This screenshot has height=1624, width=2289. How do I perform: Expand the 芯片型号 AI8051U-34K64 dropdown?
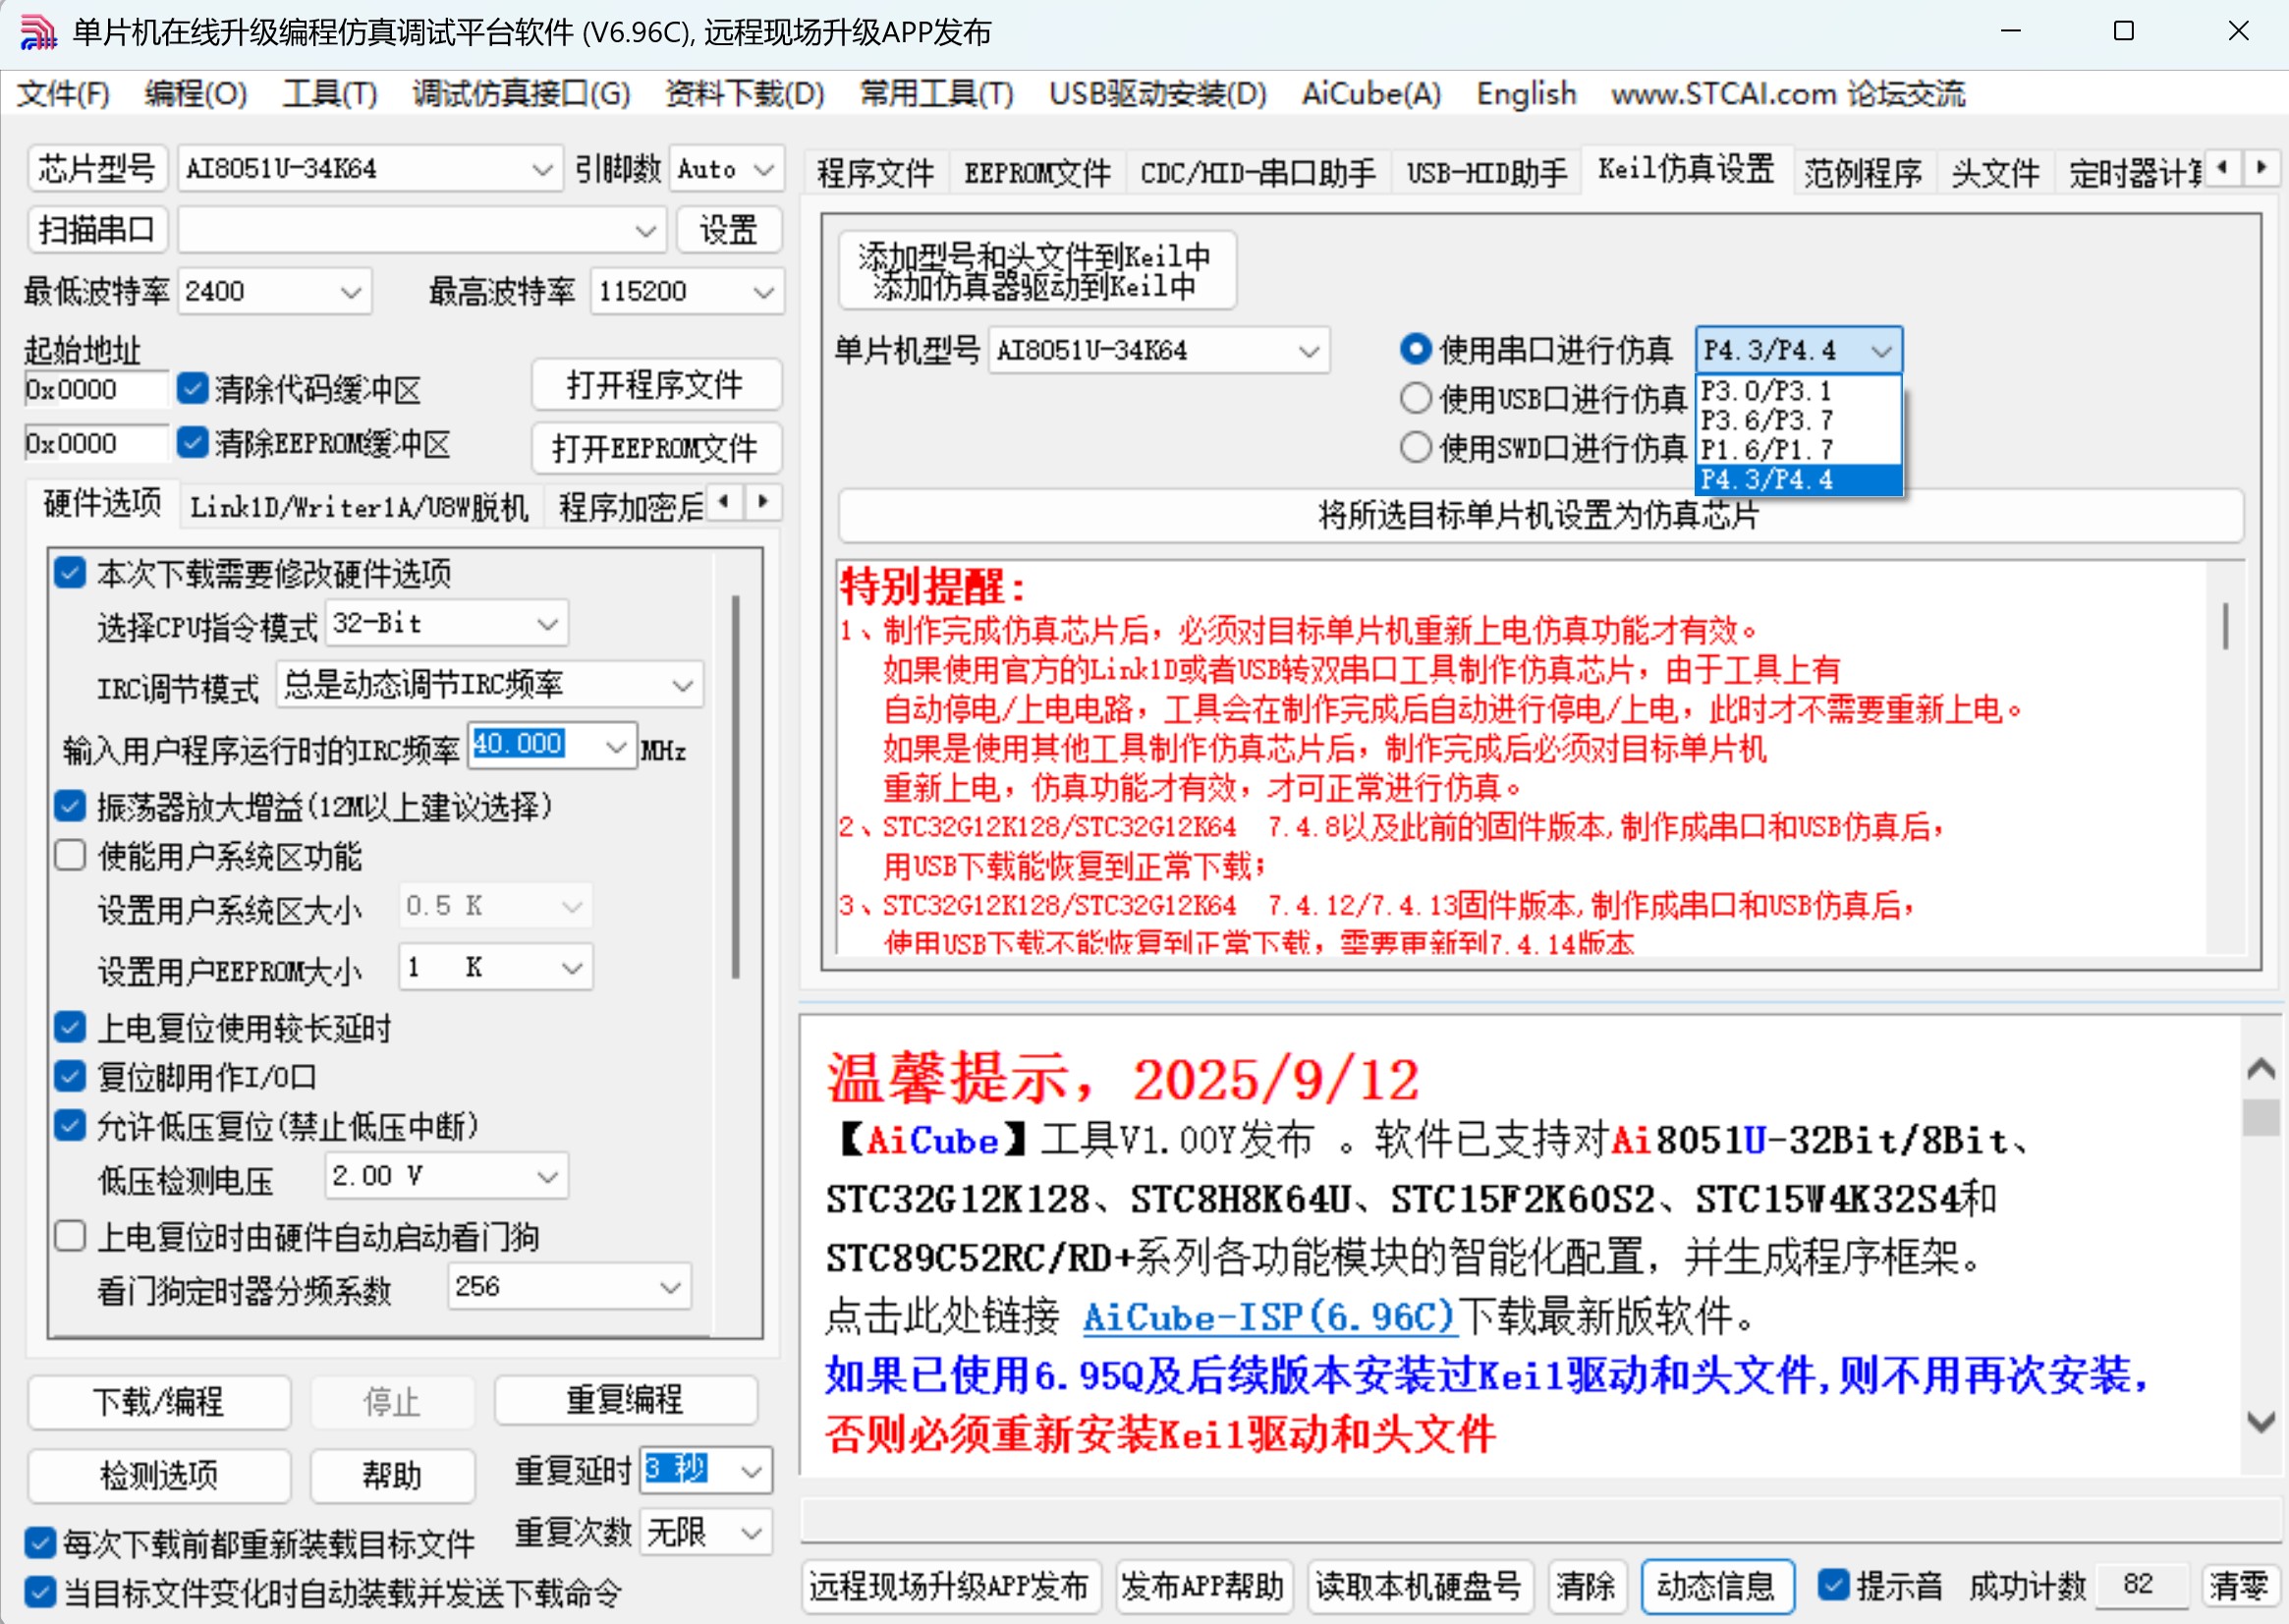542,170
